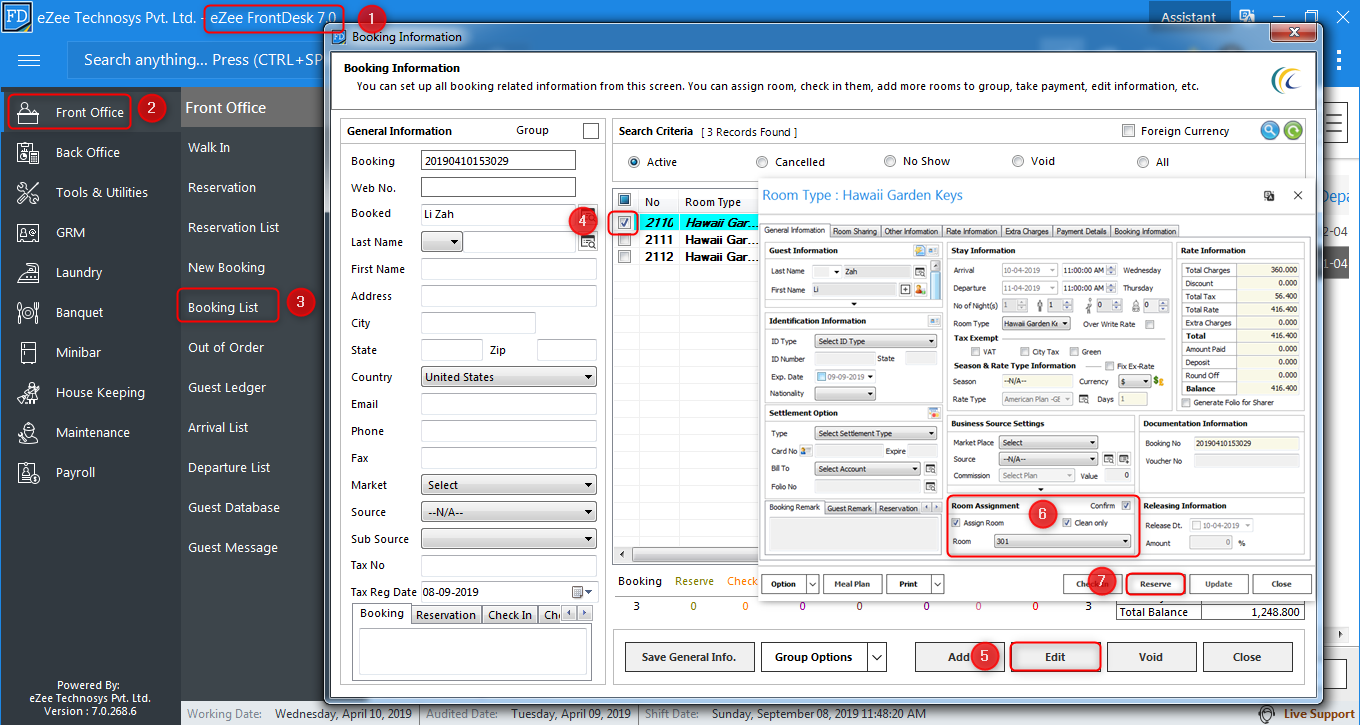
Task: Open Front Office in the sidebar
Action: 70,112
